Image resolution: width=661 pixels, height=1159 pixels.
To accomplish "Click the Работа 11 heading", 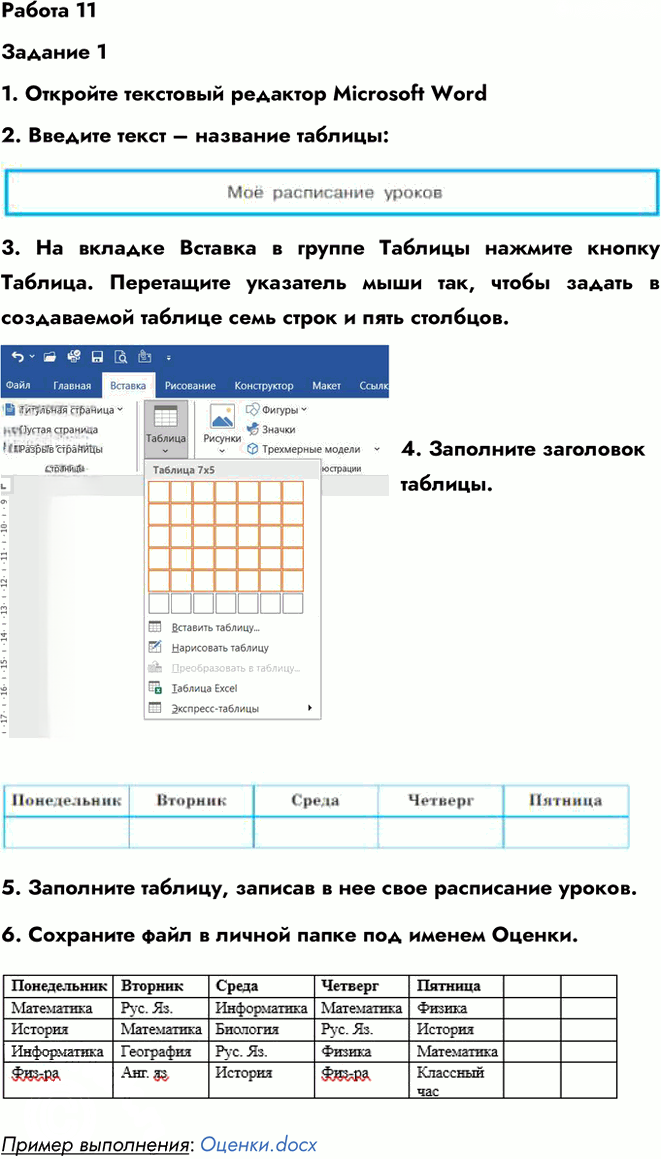I will coord(50,11).
